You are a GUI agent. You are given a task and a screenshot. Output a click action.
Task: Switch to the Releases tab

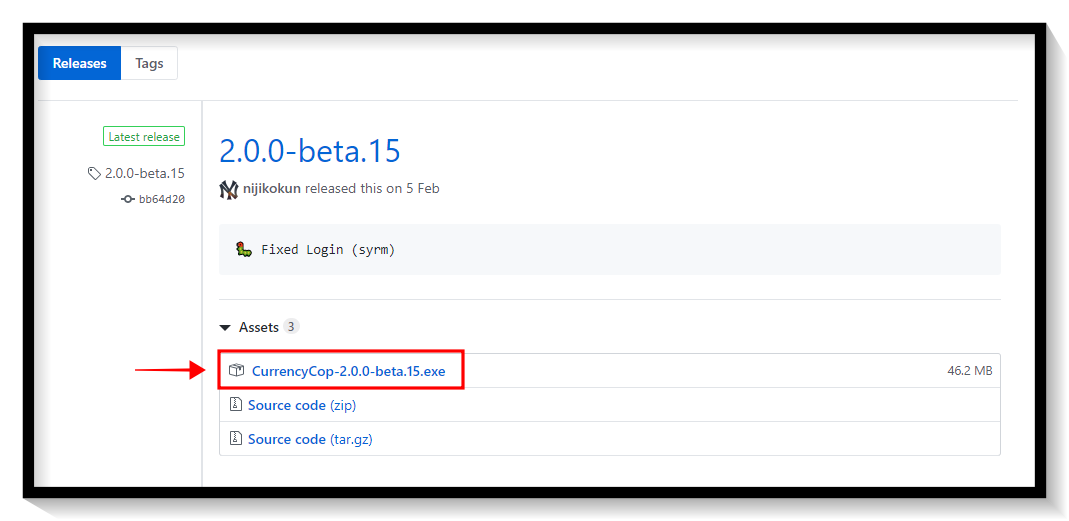click(x=80, y=63)
